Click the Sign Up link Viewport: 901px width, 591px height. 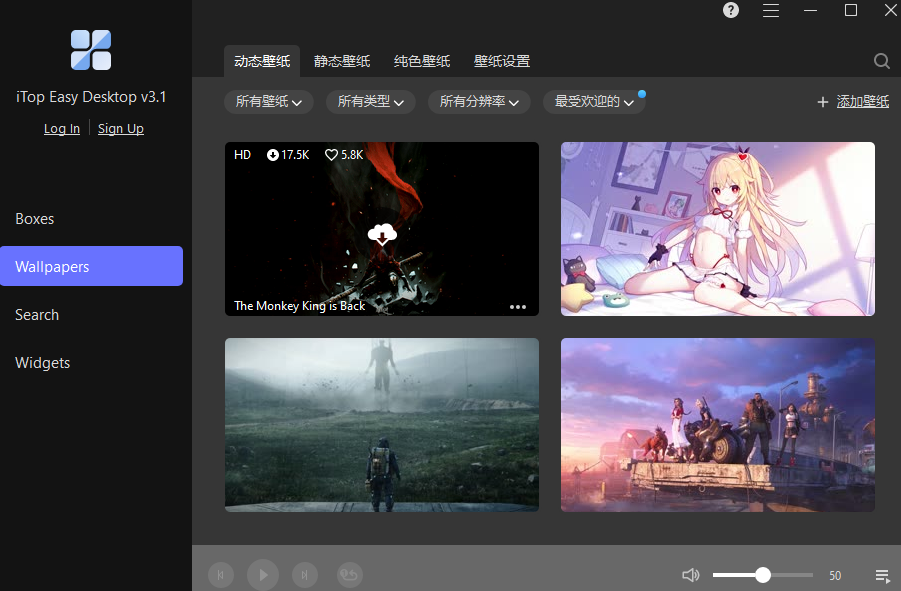(x=121, y=129)
